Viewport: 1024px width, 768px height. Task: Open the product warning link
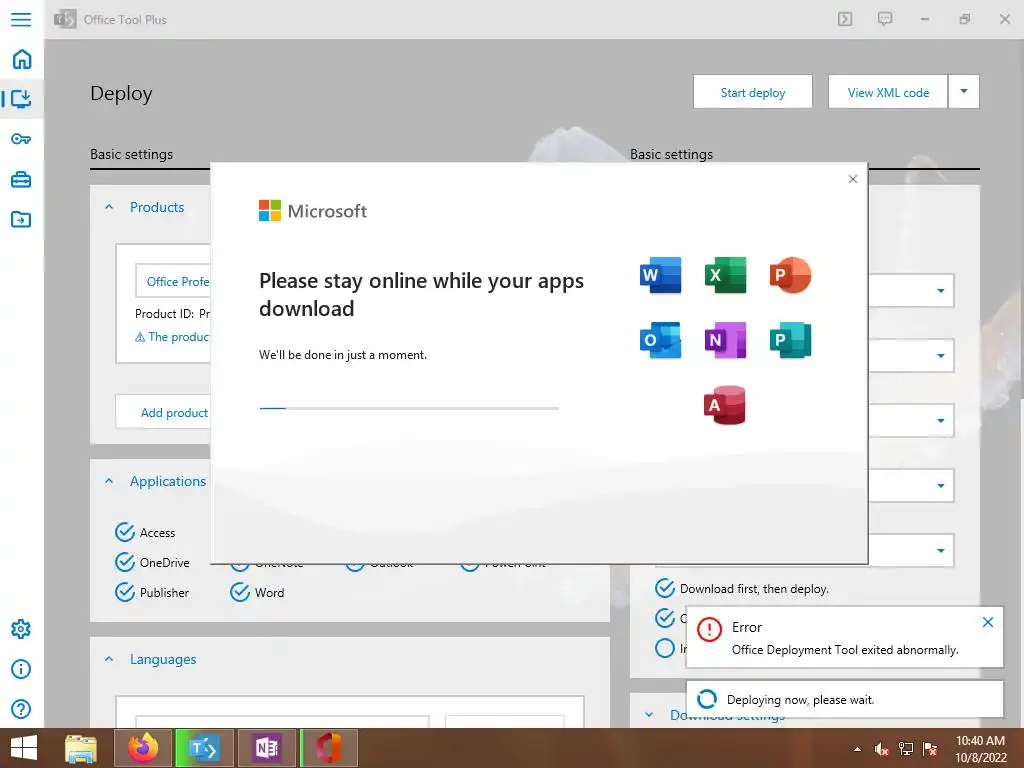pyautogui.click(x=172, y=337)
